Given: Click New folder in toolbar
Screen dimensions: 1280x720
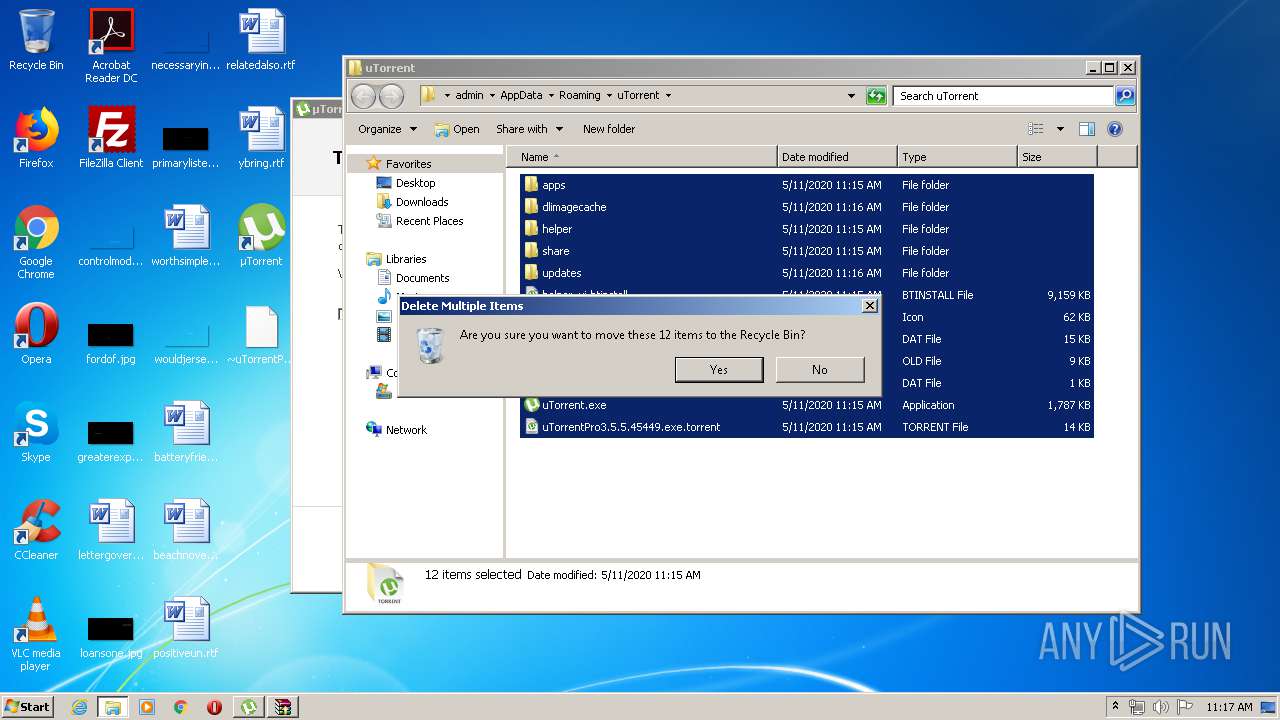Looking at the screenshot, I should tap(609, 129).
